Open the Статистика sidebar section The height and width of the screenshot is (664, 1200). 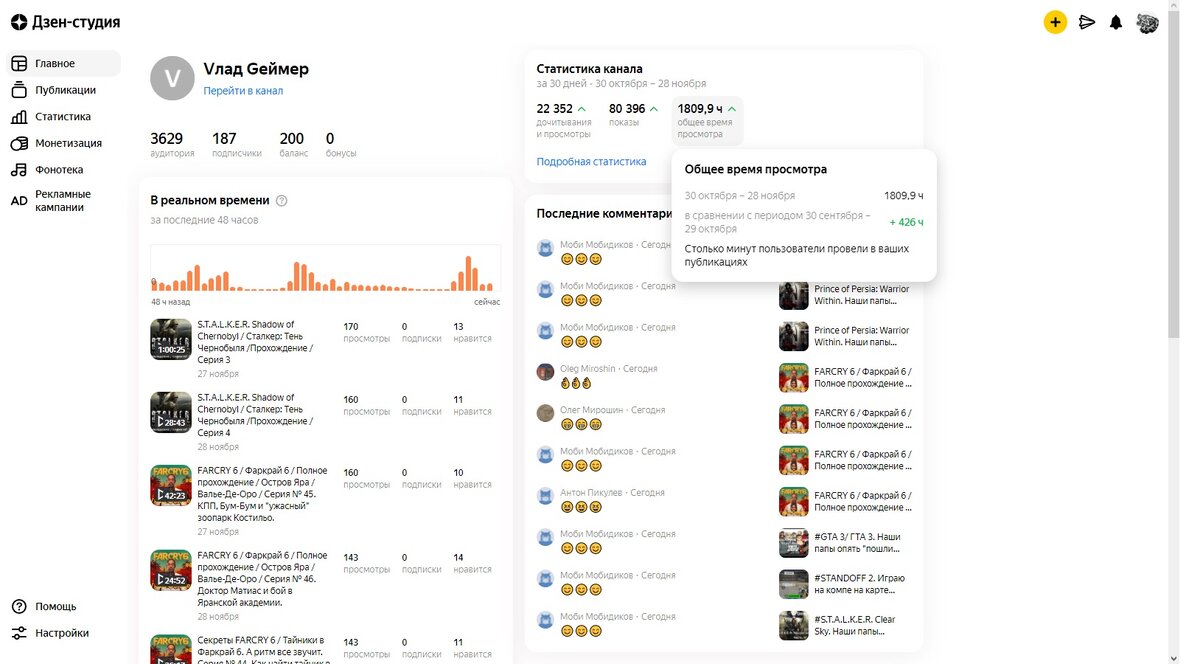point(63,116)
